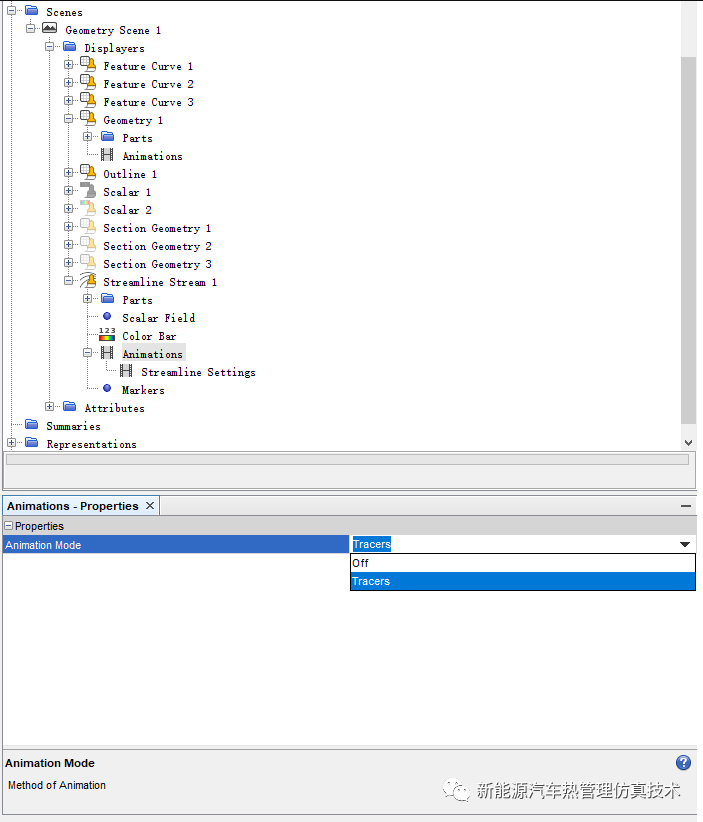Expand the Scalar 1 node
This screenshot has width=703, height=822.
(x=69, y=190)
